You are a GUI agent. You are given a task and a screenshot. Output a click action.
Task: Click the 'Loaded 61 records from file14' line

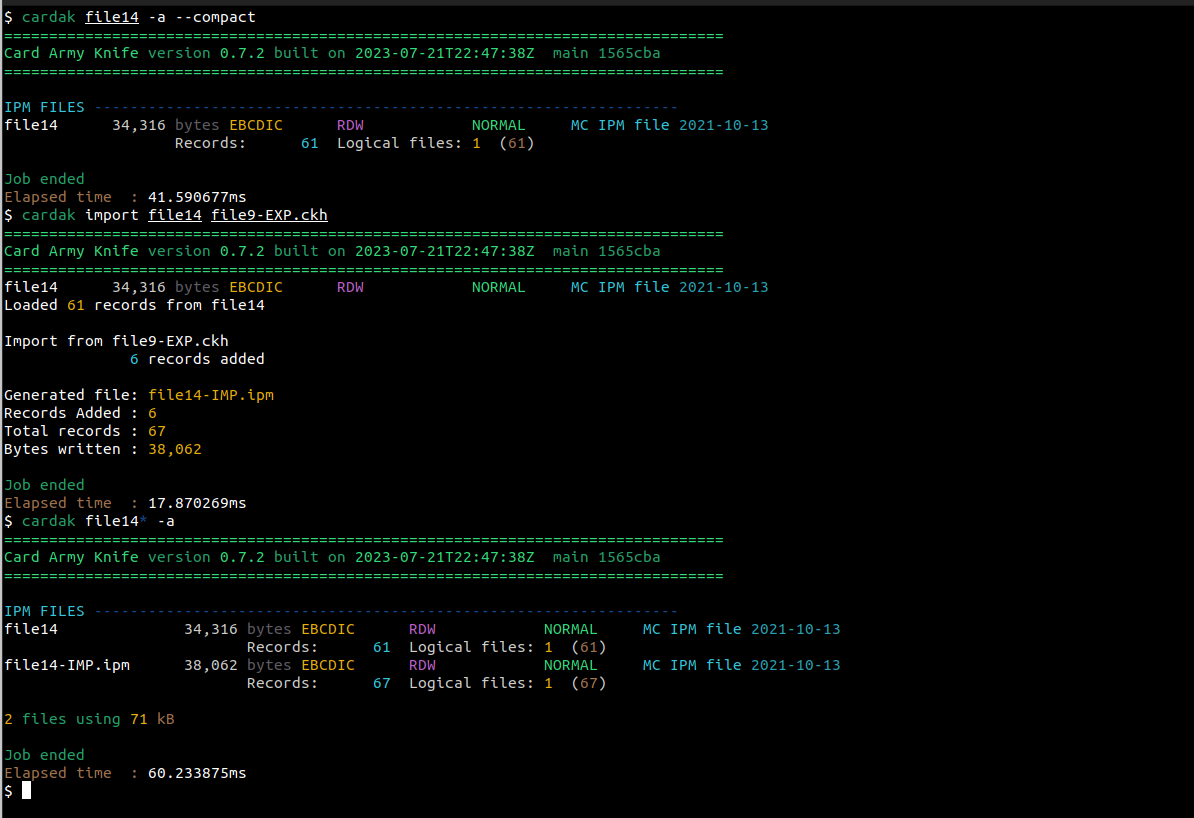point(134,305)
